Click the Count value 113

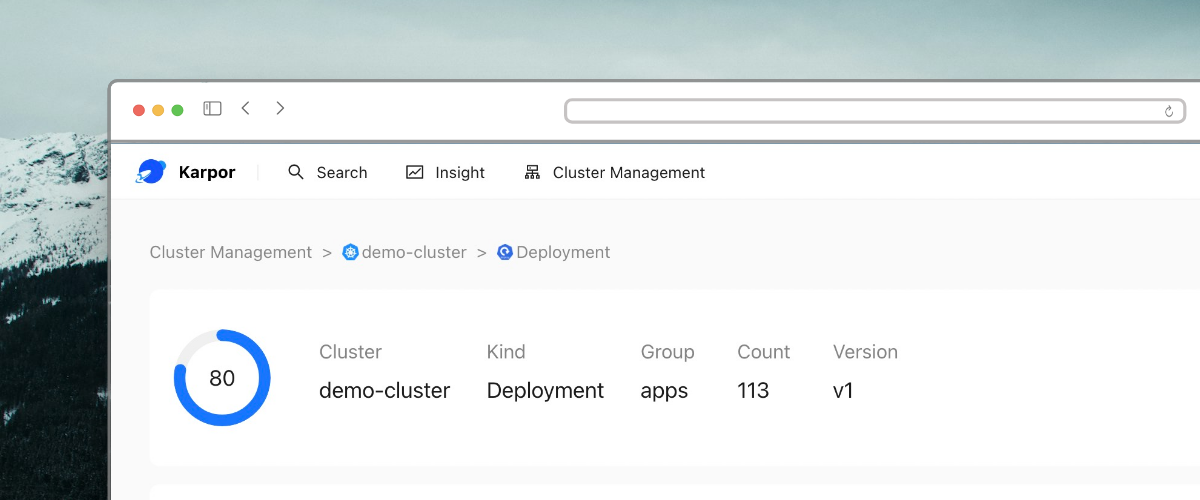coord(753,390)
